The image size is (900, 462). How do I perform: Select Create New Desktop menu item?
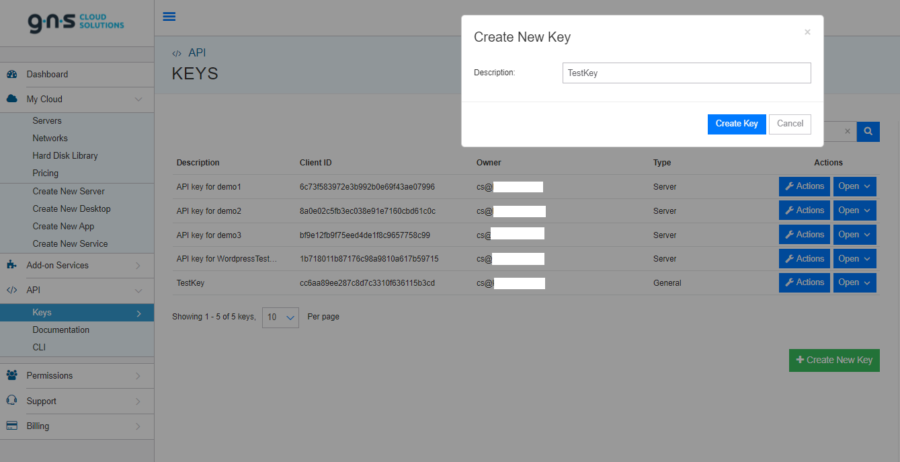click(72, 209)
